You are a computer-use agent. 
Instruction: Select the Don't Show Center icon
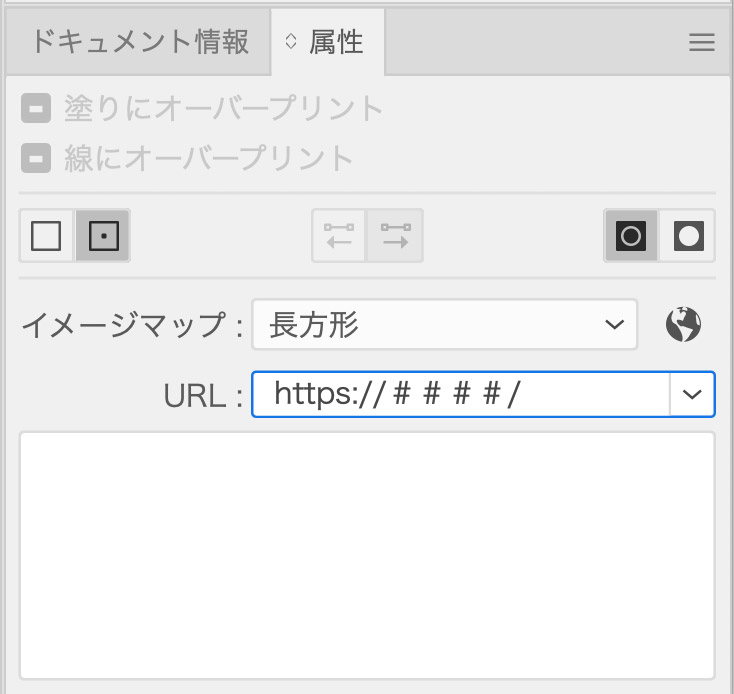(46, 236)
